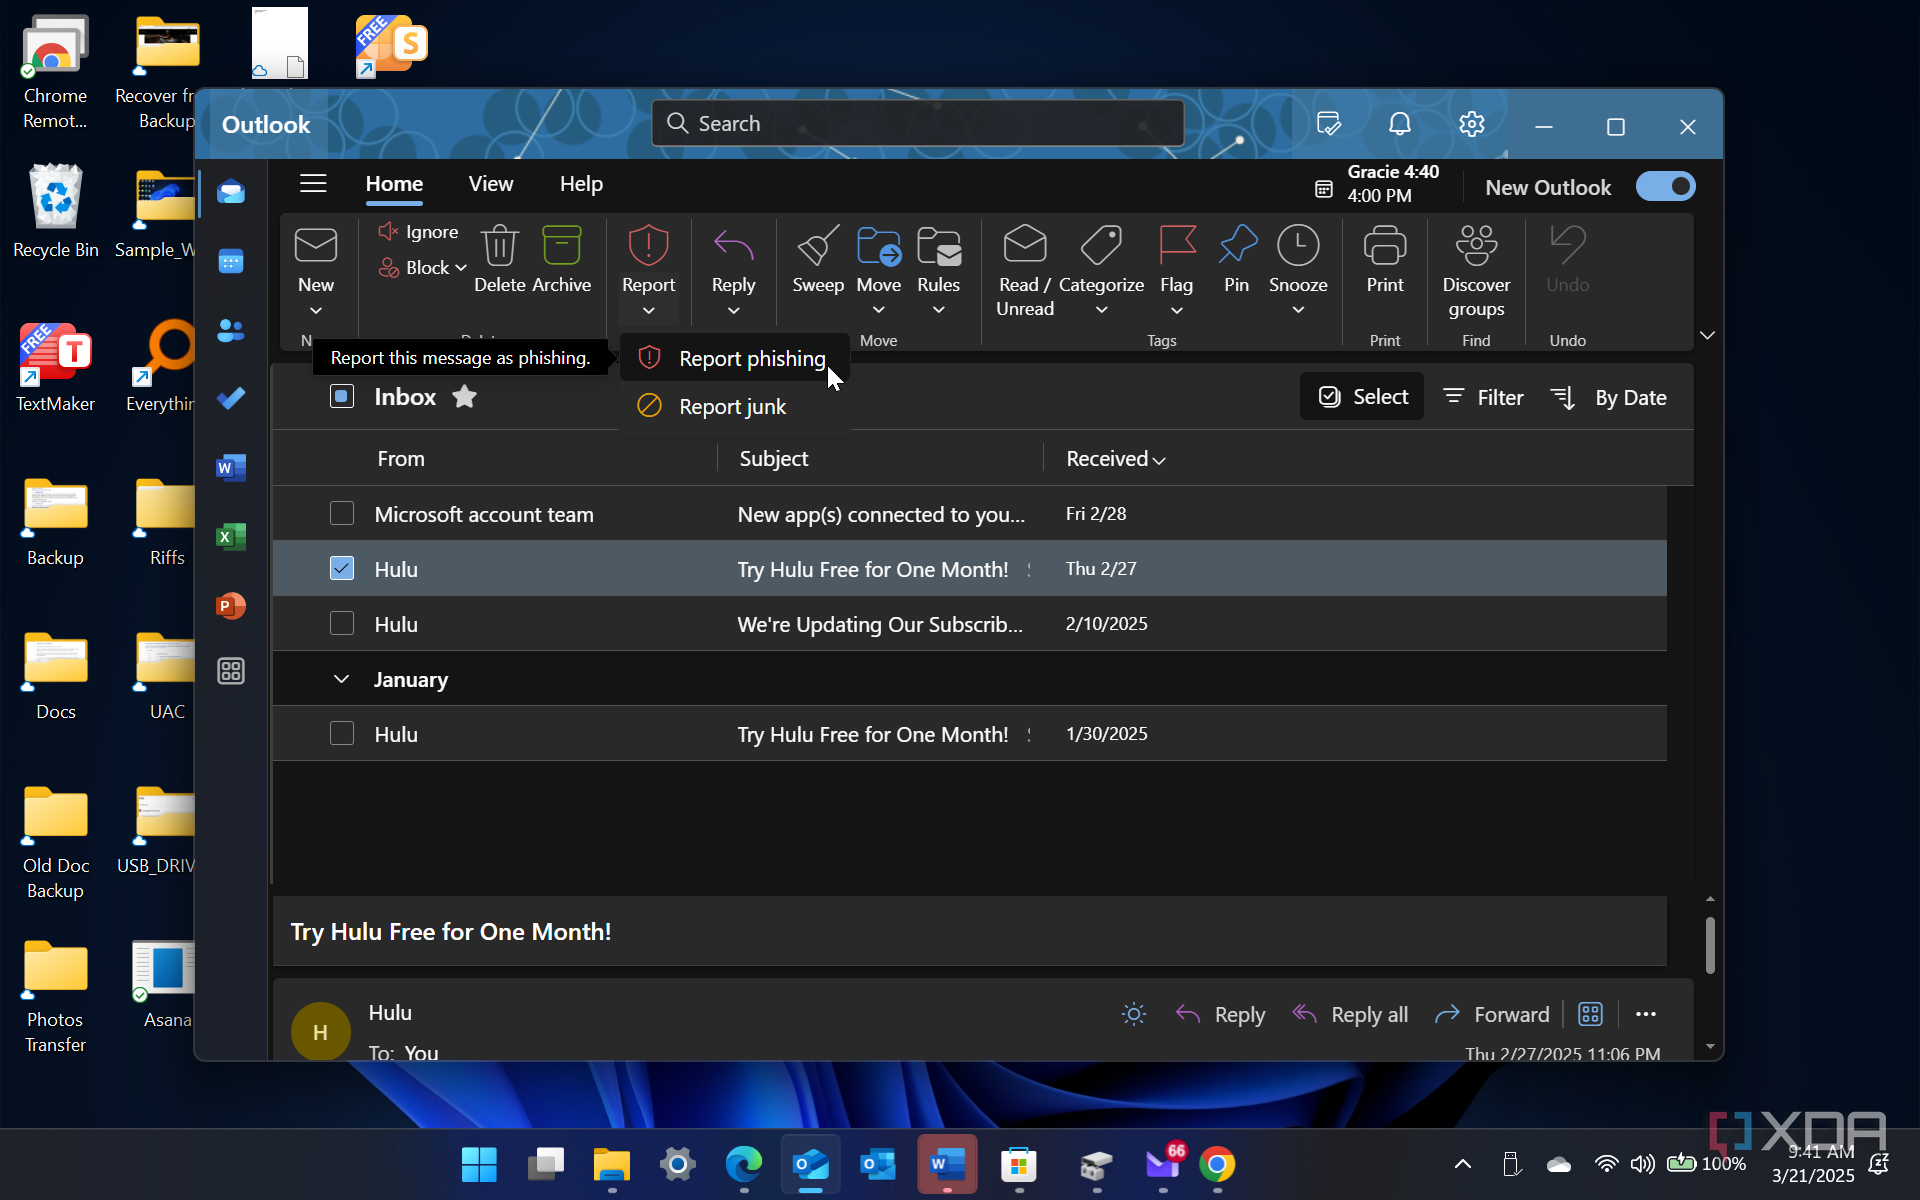1920x1200 pixels.
Task: Expand the Block dropdown
Action: pyautogui.click(x=460, y=268)
